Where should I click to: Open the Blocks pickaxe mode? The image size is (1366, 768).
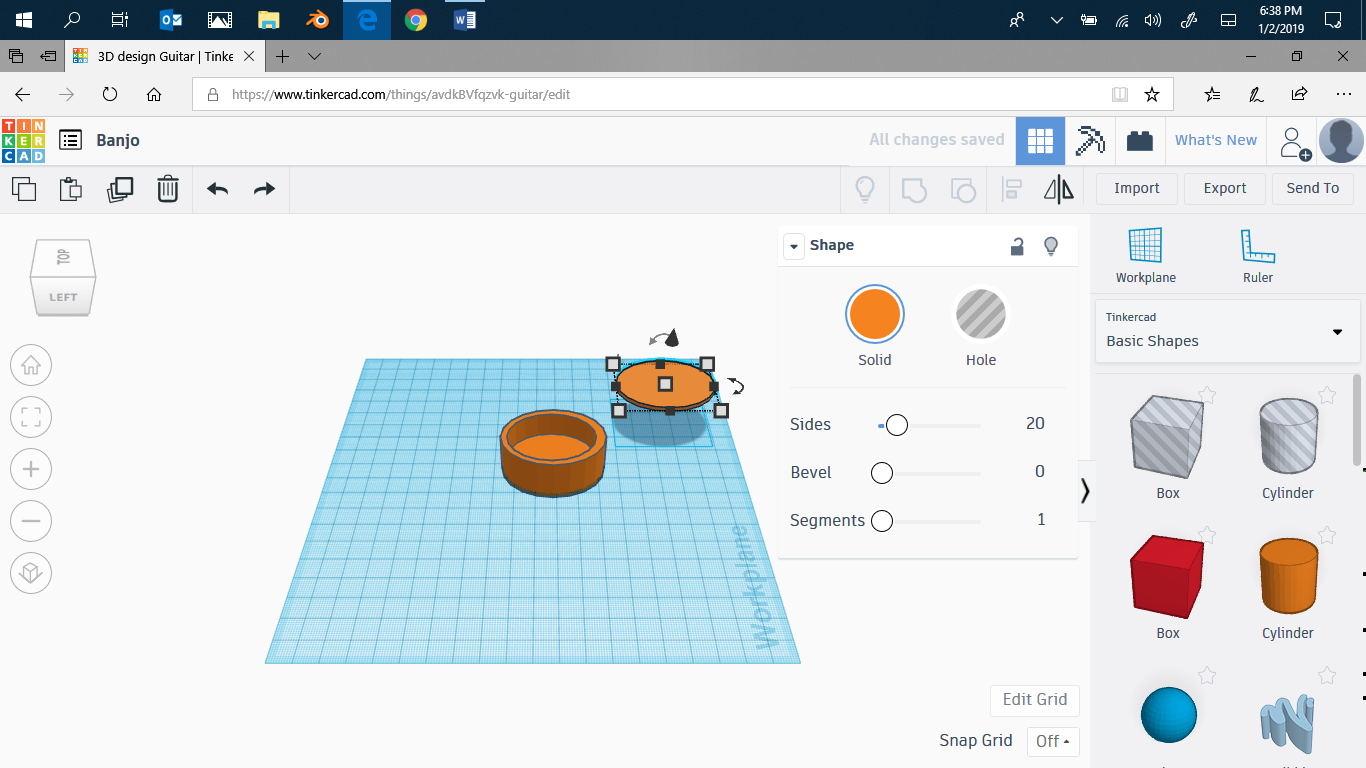pos(1090,141)
